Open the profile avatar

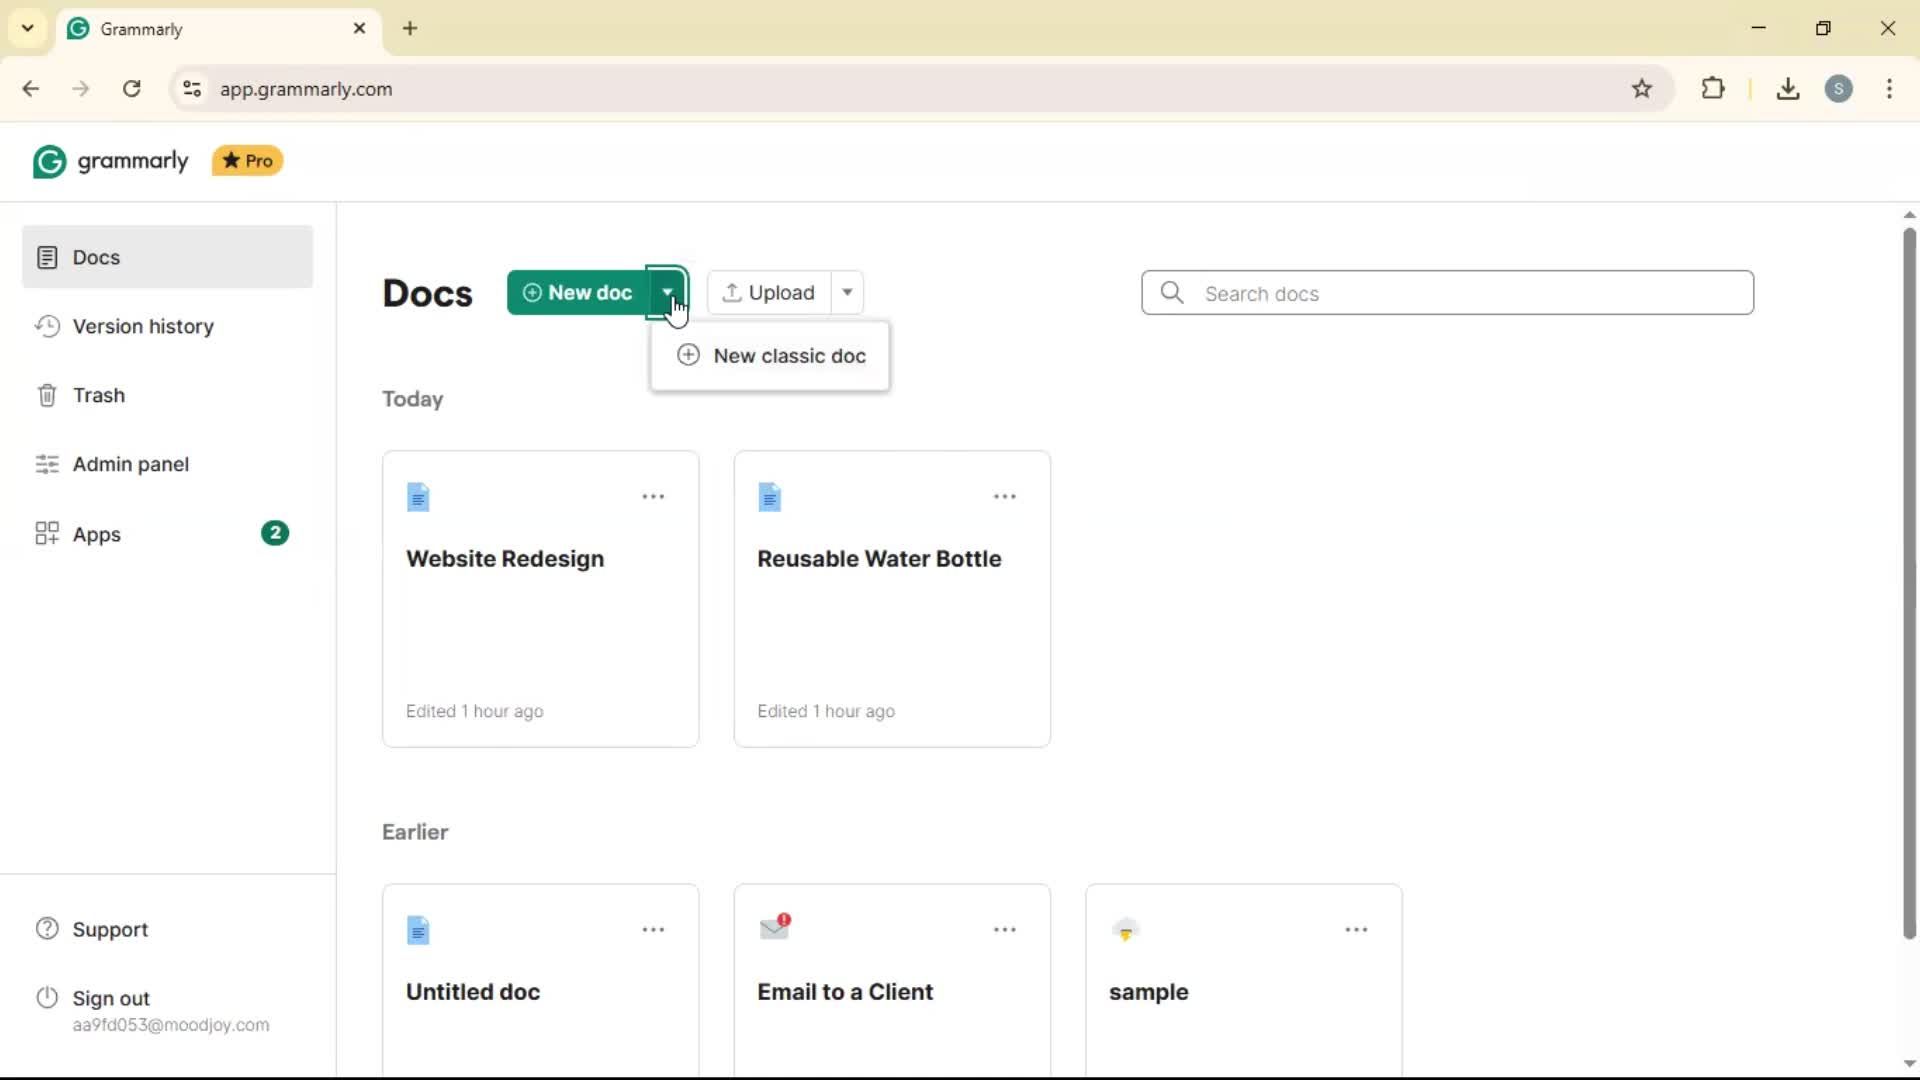point(1839,89)
